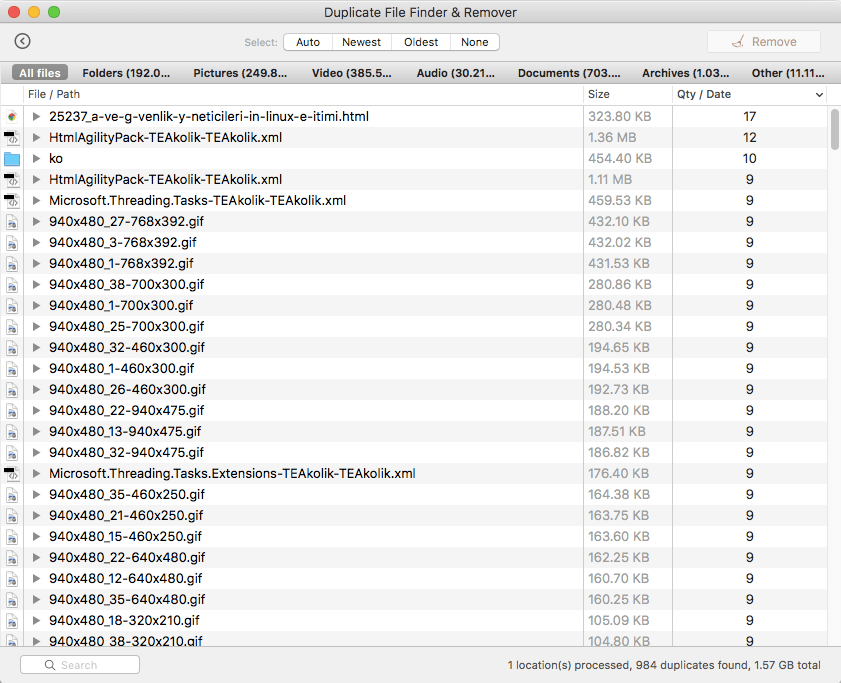
Task: Switch to the Documents tab
Action: [x=569, y=73]
